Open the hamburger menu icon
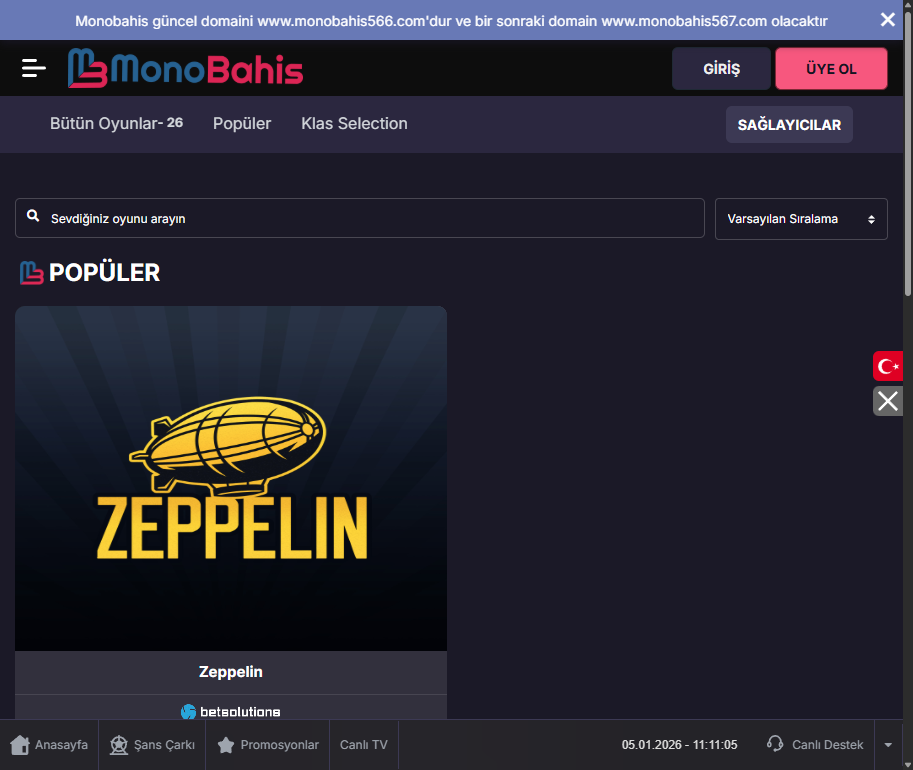This screenshot has height=770, width=913. coord(34,68)
